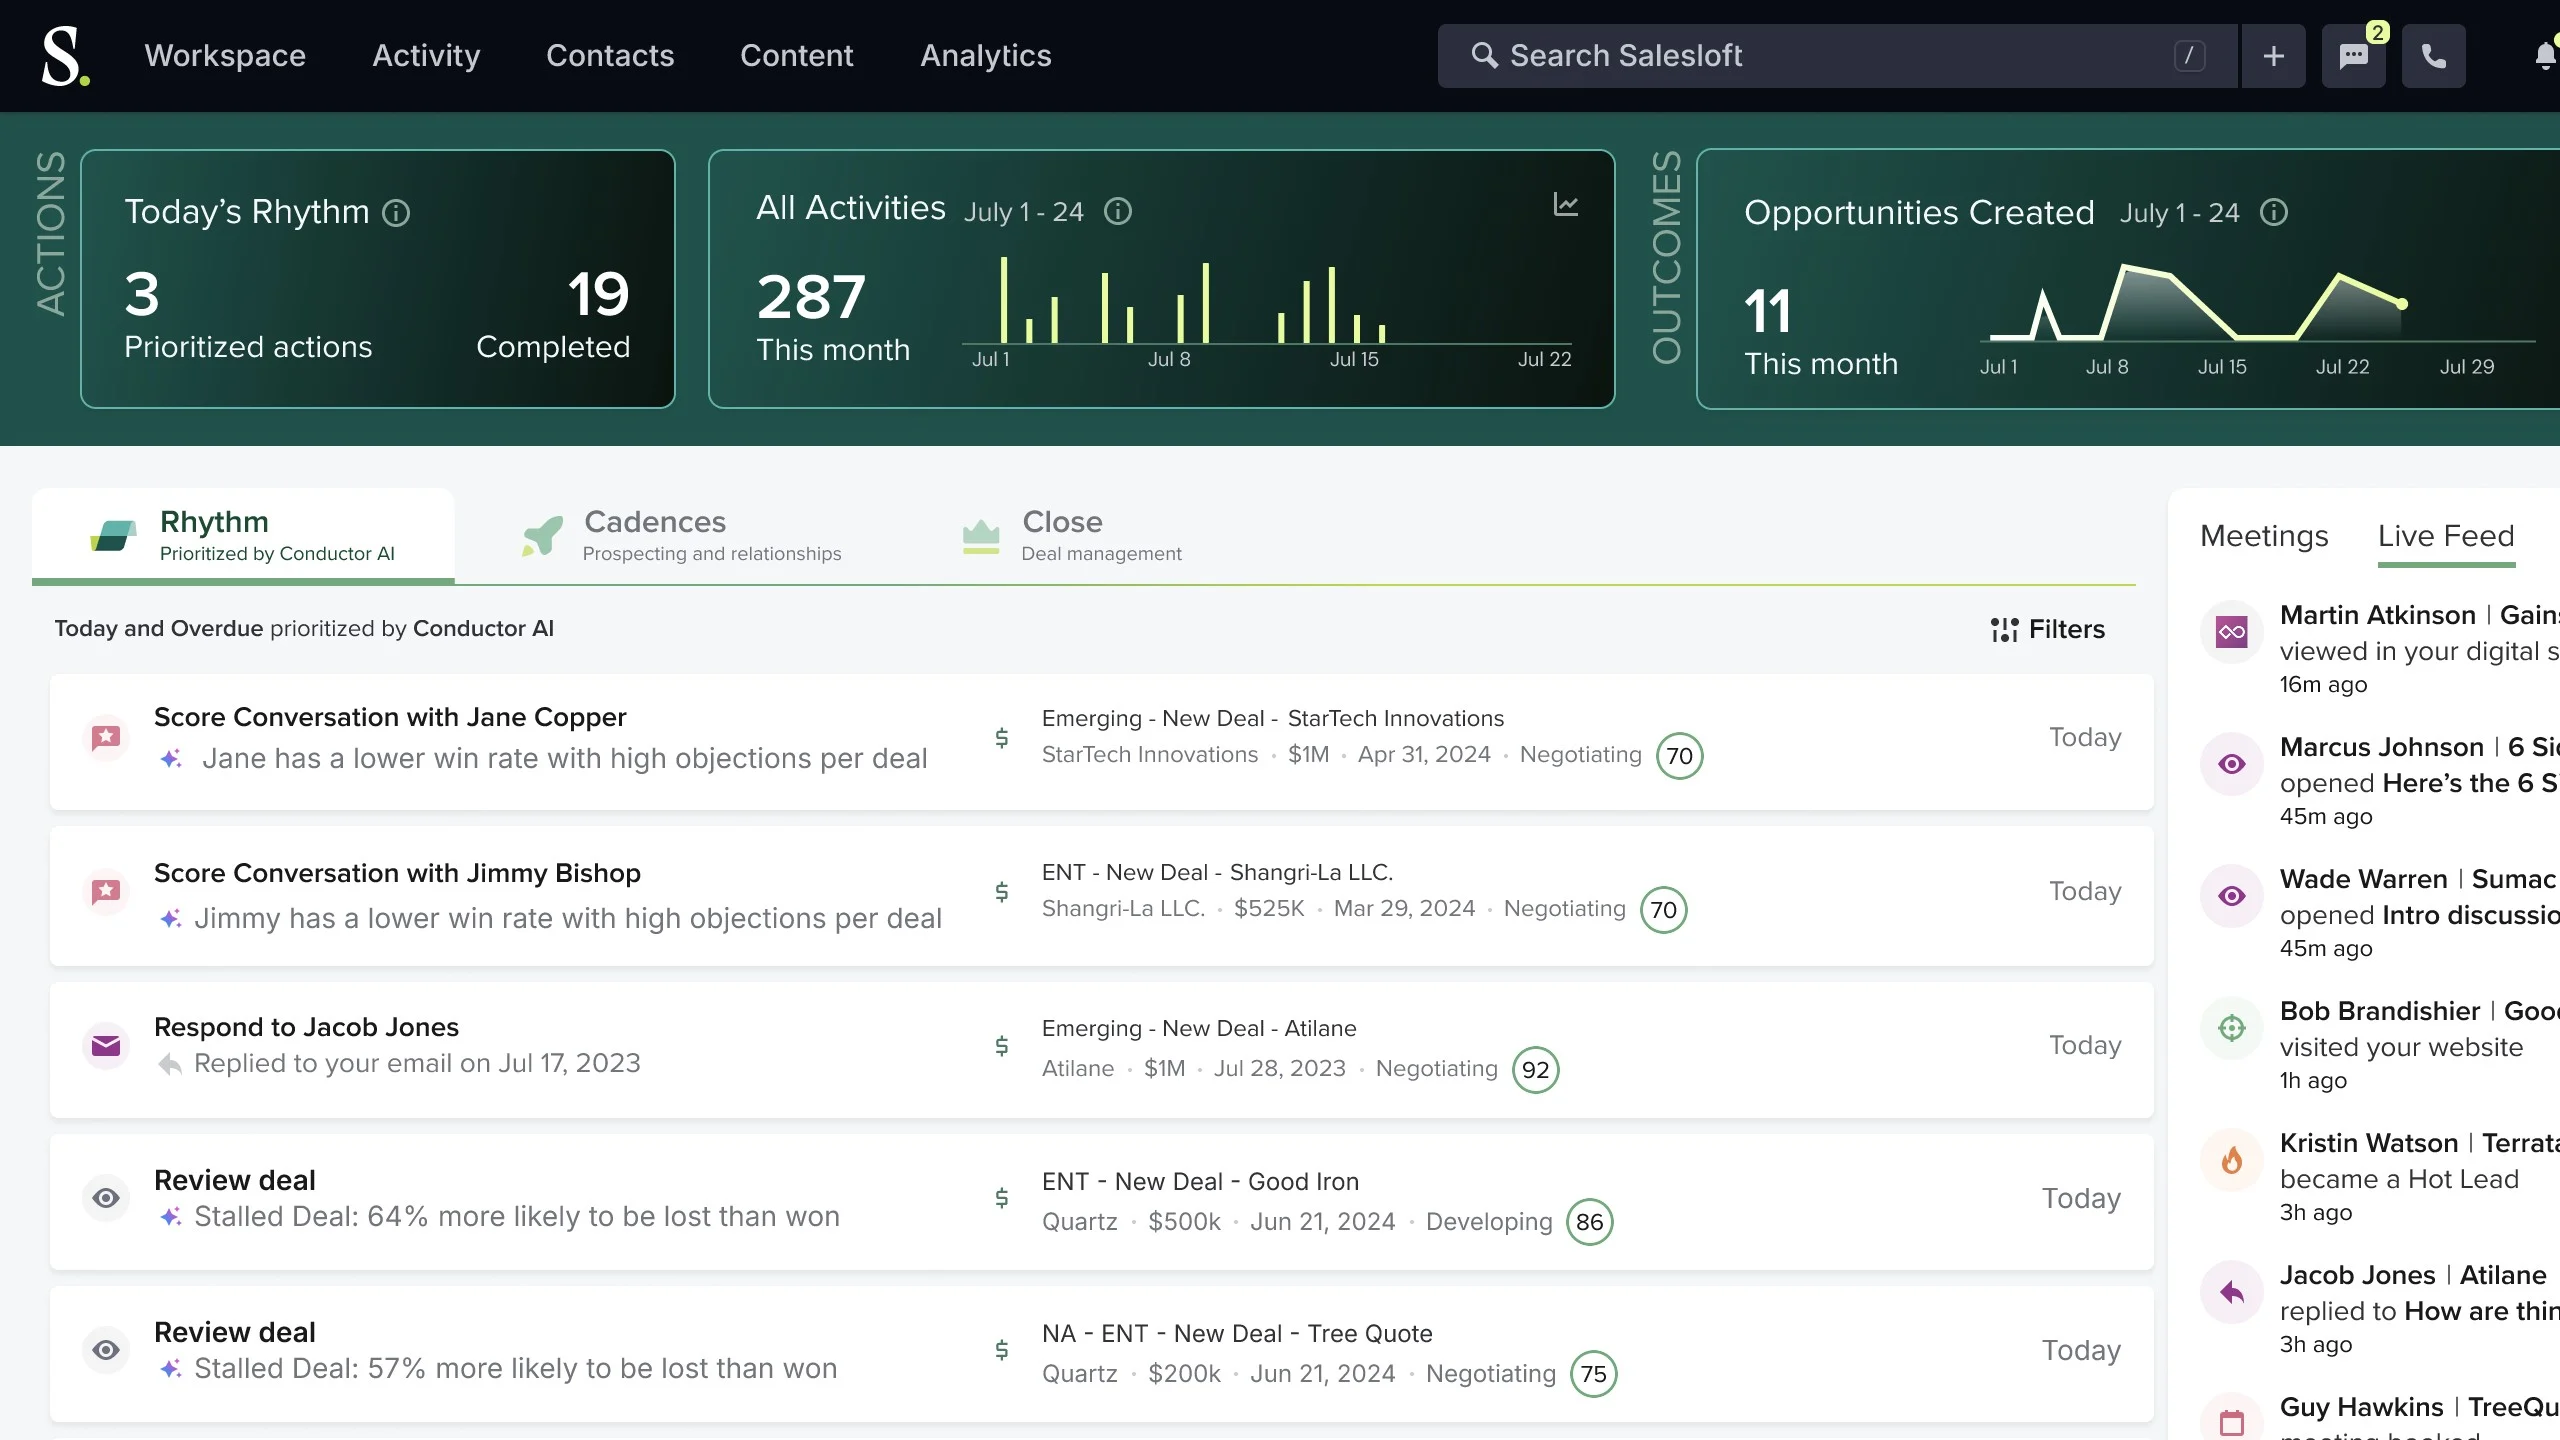
Task: Click Bob Brandishier's website visit icon
Action: 2231,1028
